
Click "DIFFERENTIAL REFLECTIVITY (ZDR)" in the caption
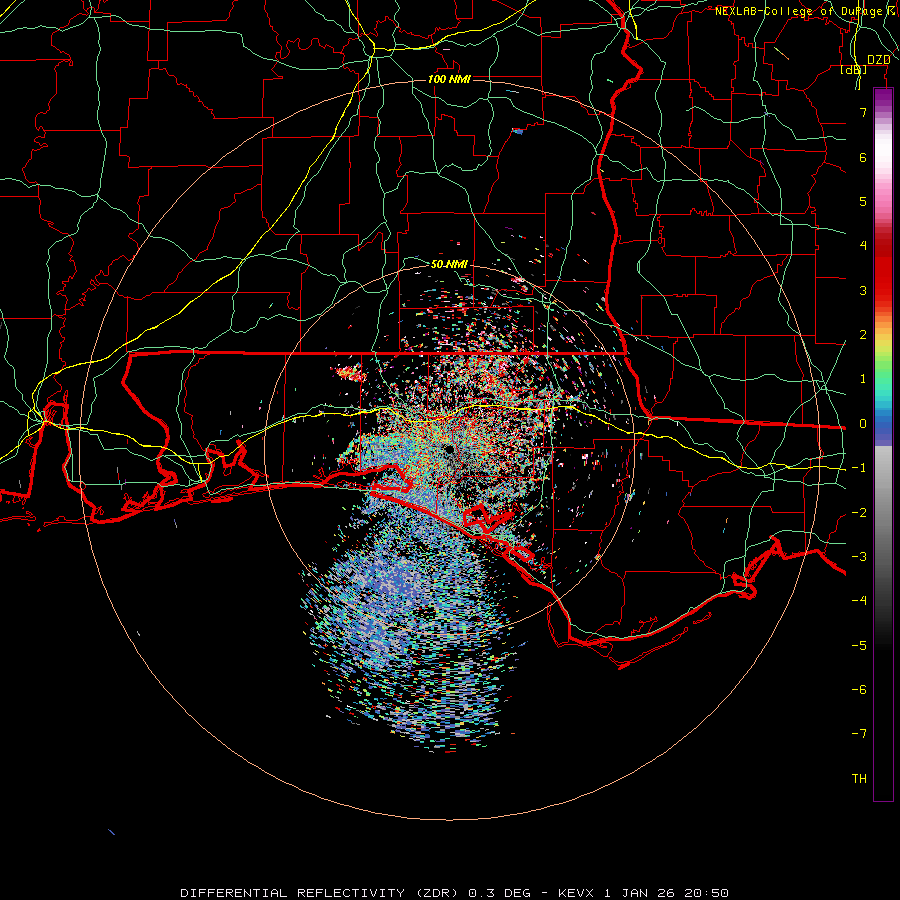point(319,893)
